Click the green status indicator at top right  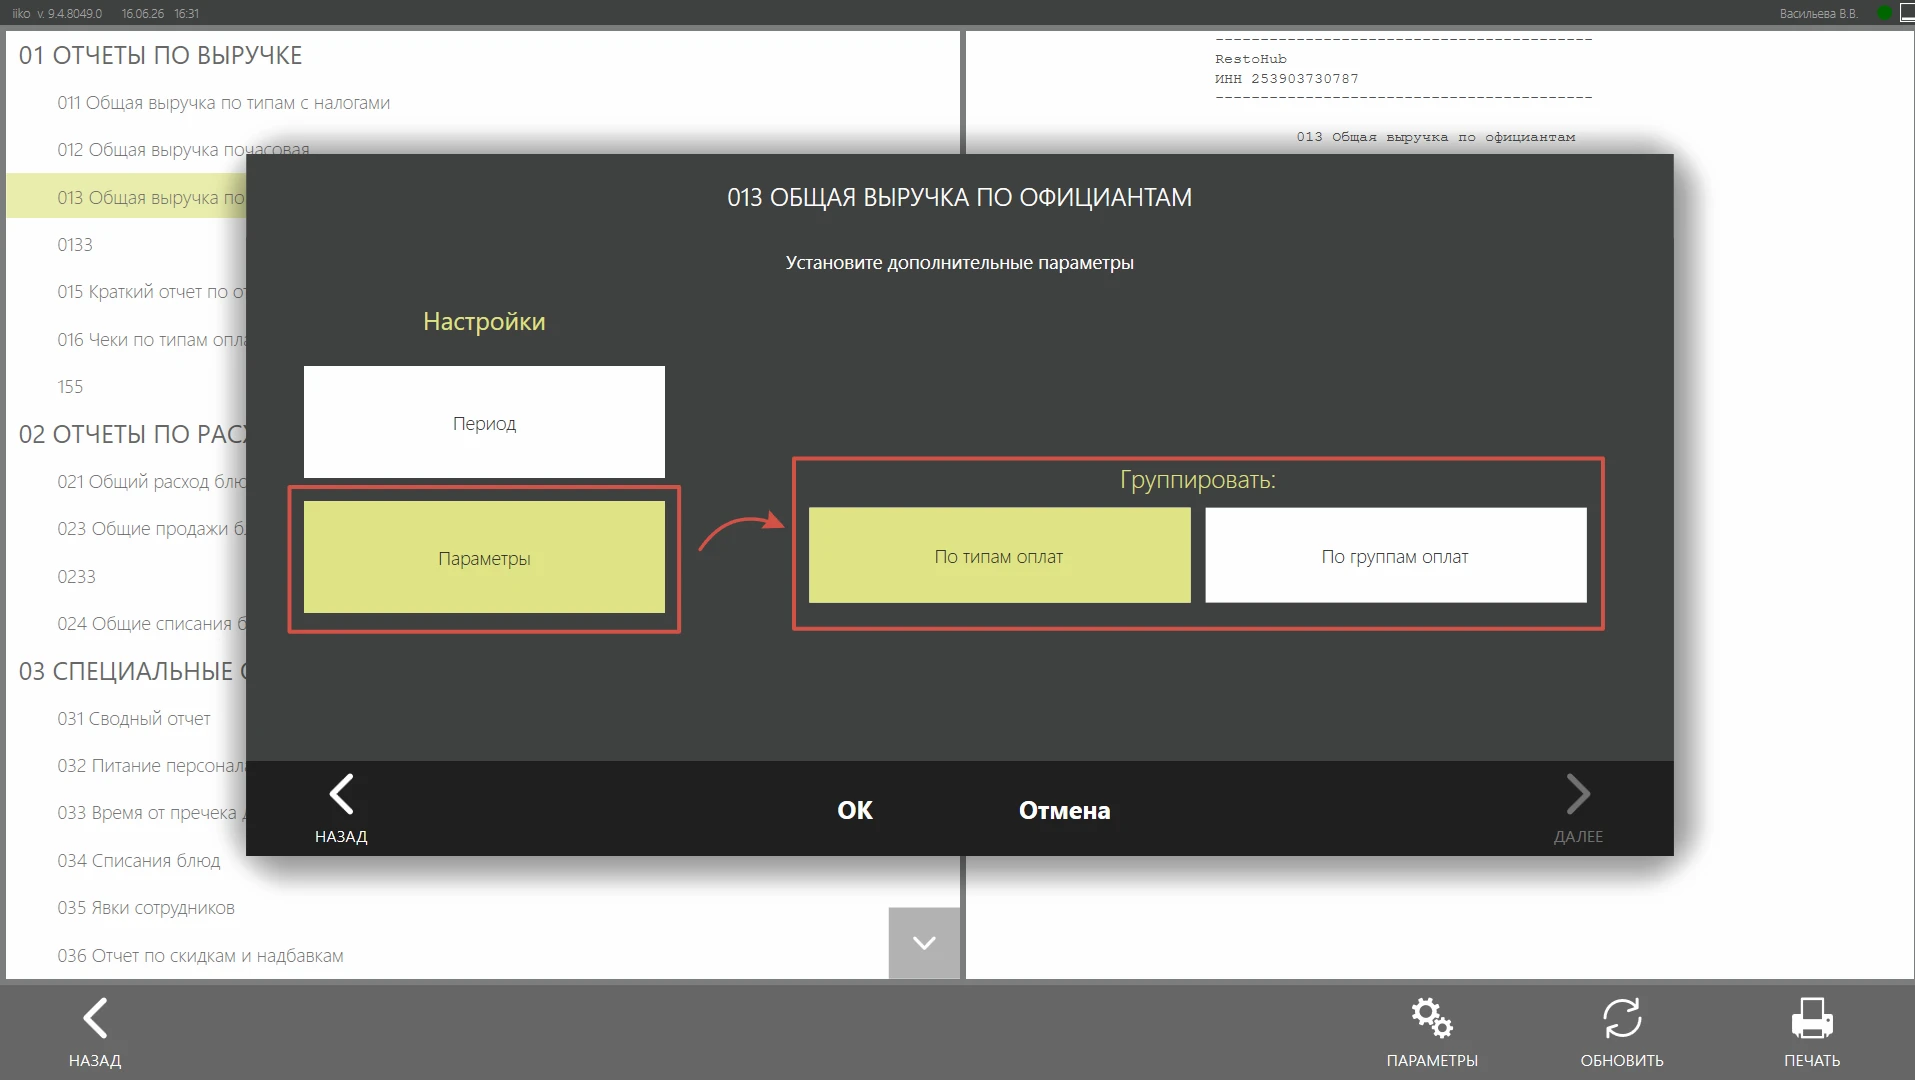point(1884,13)
